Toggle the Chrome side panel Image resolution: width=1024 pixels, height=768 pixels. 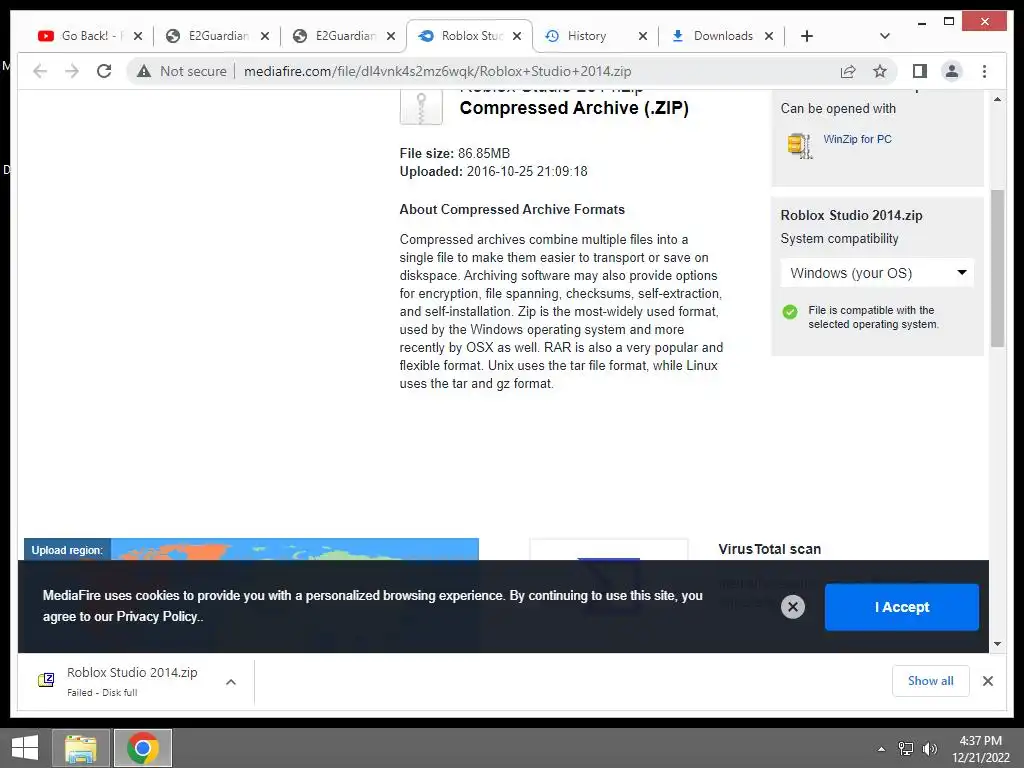[x=920, y=71]
